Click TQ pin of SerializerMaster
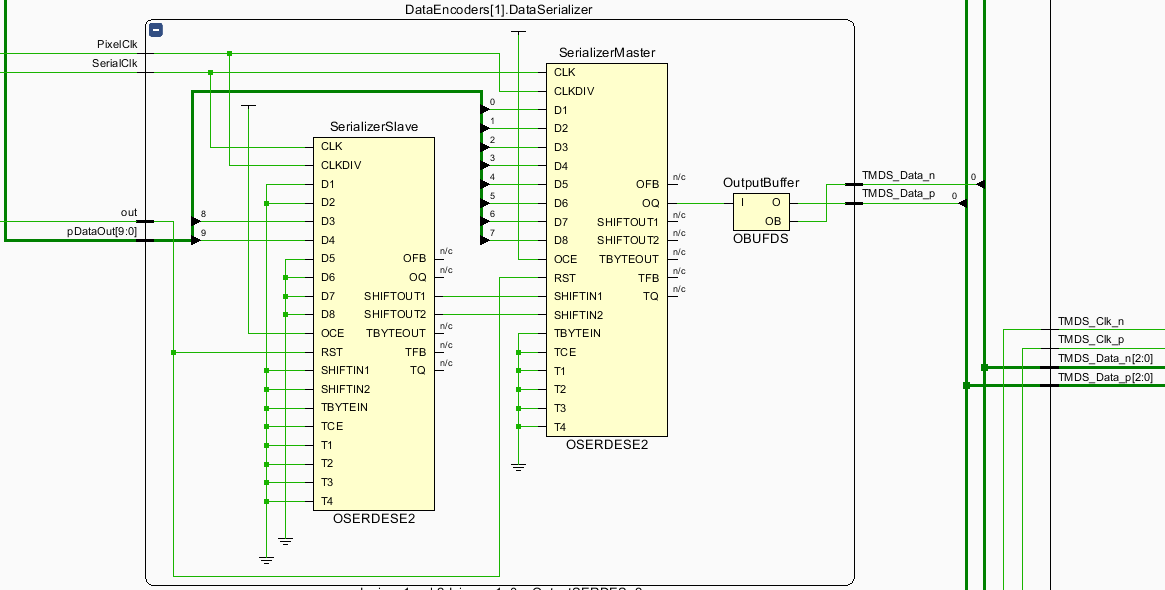1165x590 pixels. [x=652, y=296]
